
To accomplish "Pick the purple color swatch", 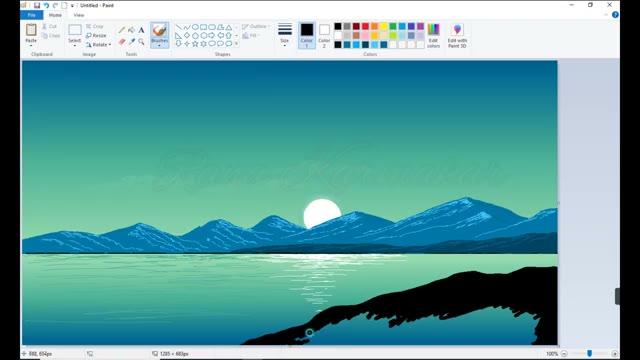I will click(x=420, y=27).
